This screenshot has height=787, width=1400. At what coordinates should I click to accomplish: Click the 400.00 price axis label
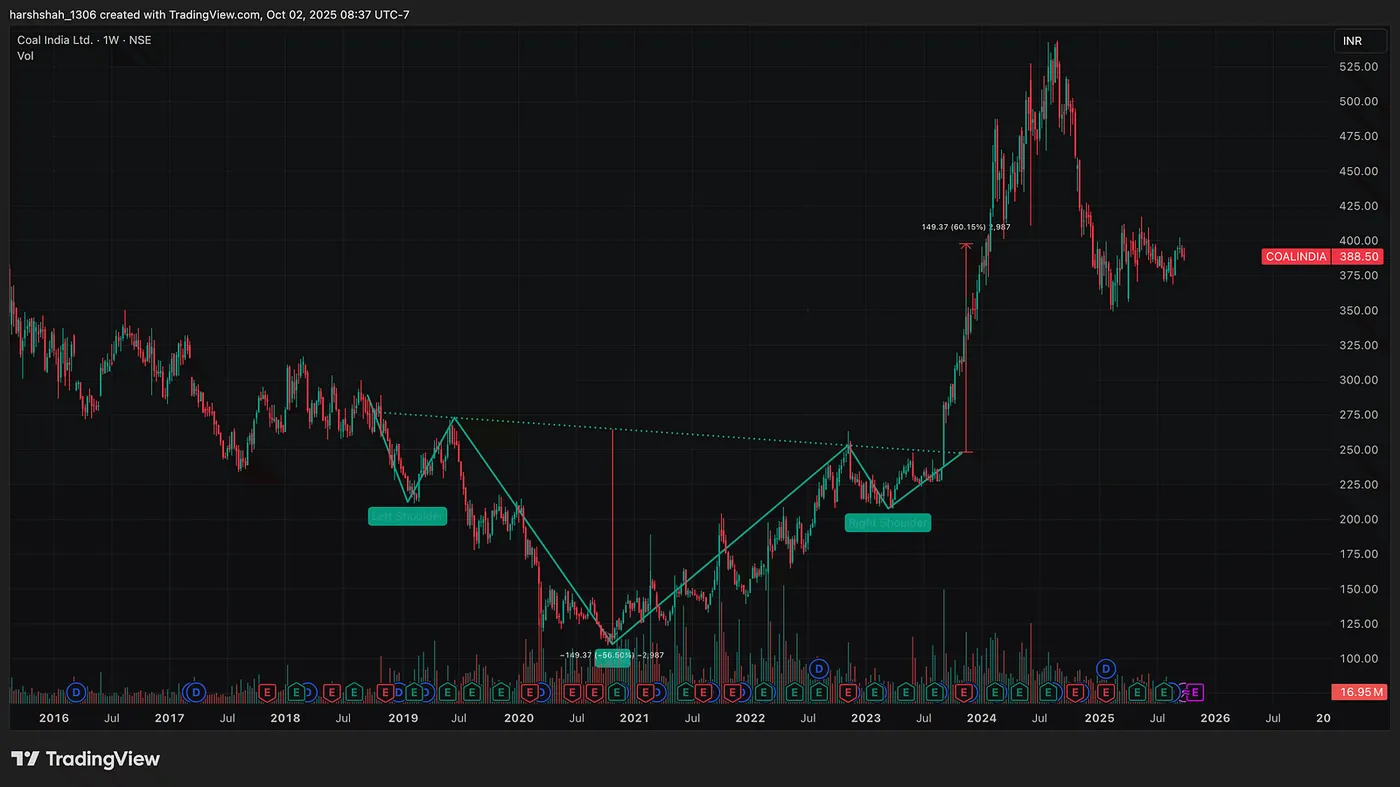[x=1357, y=241]
